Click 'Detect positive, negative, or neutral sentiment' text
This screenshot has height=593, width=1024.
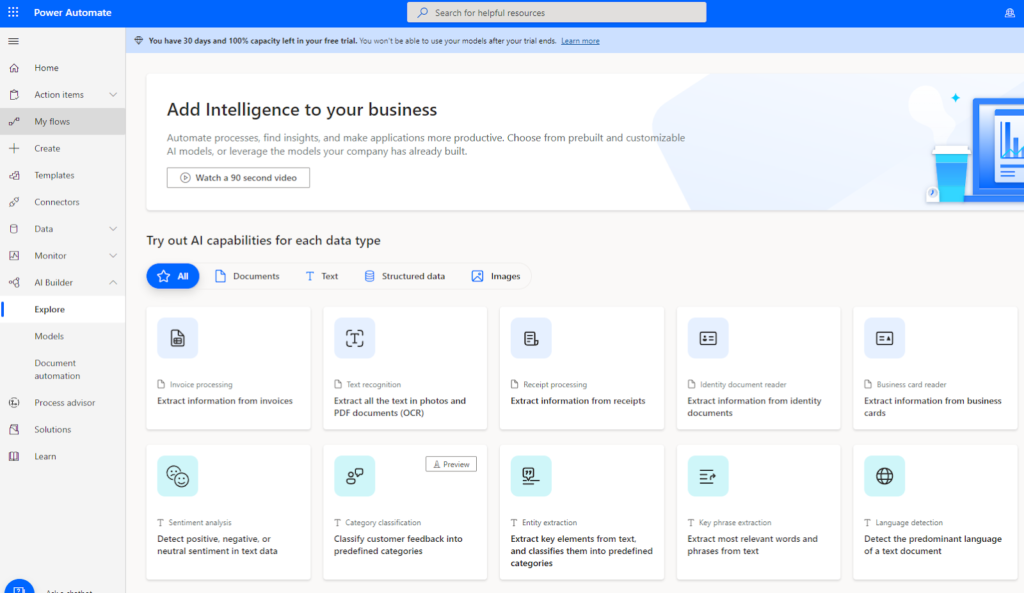coord(217,545)
